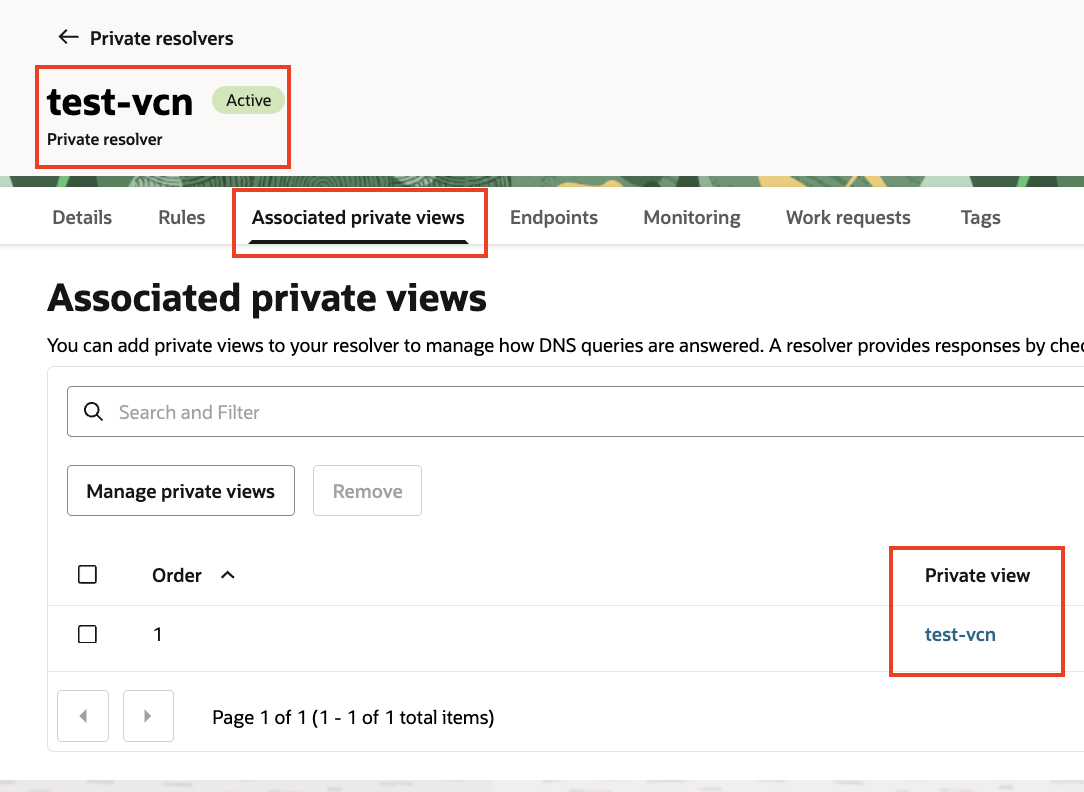Open the Endpoints tab

[554, 218]
